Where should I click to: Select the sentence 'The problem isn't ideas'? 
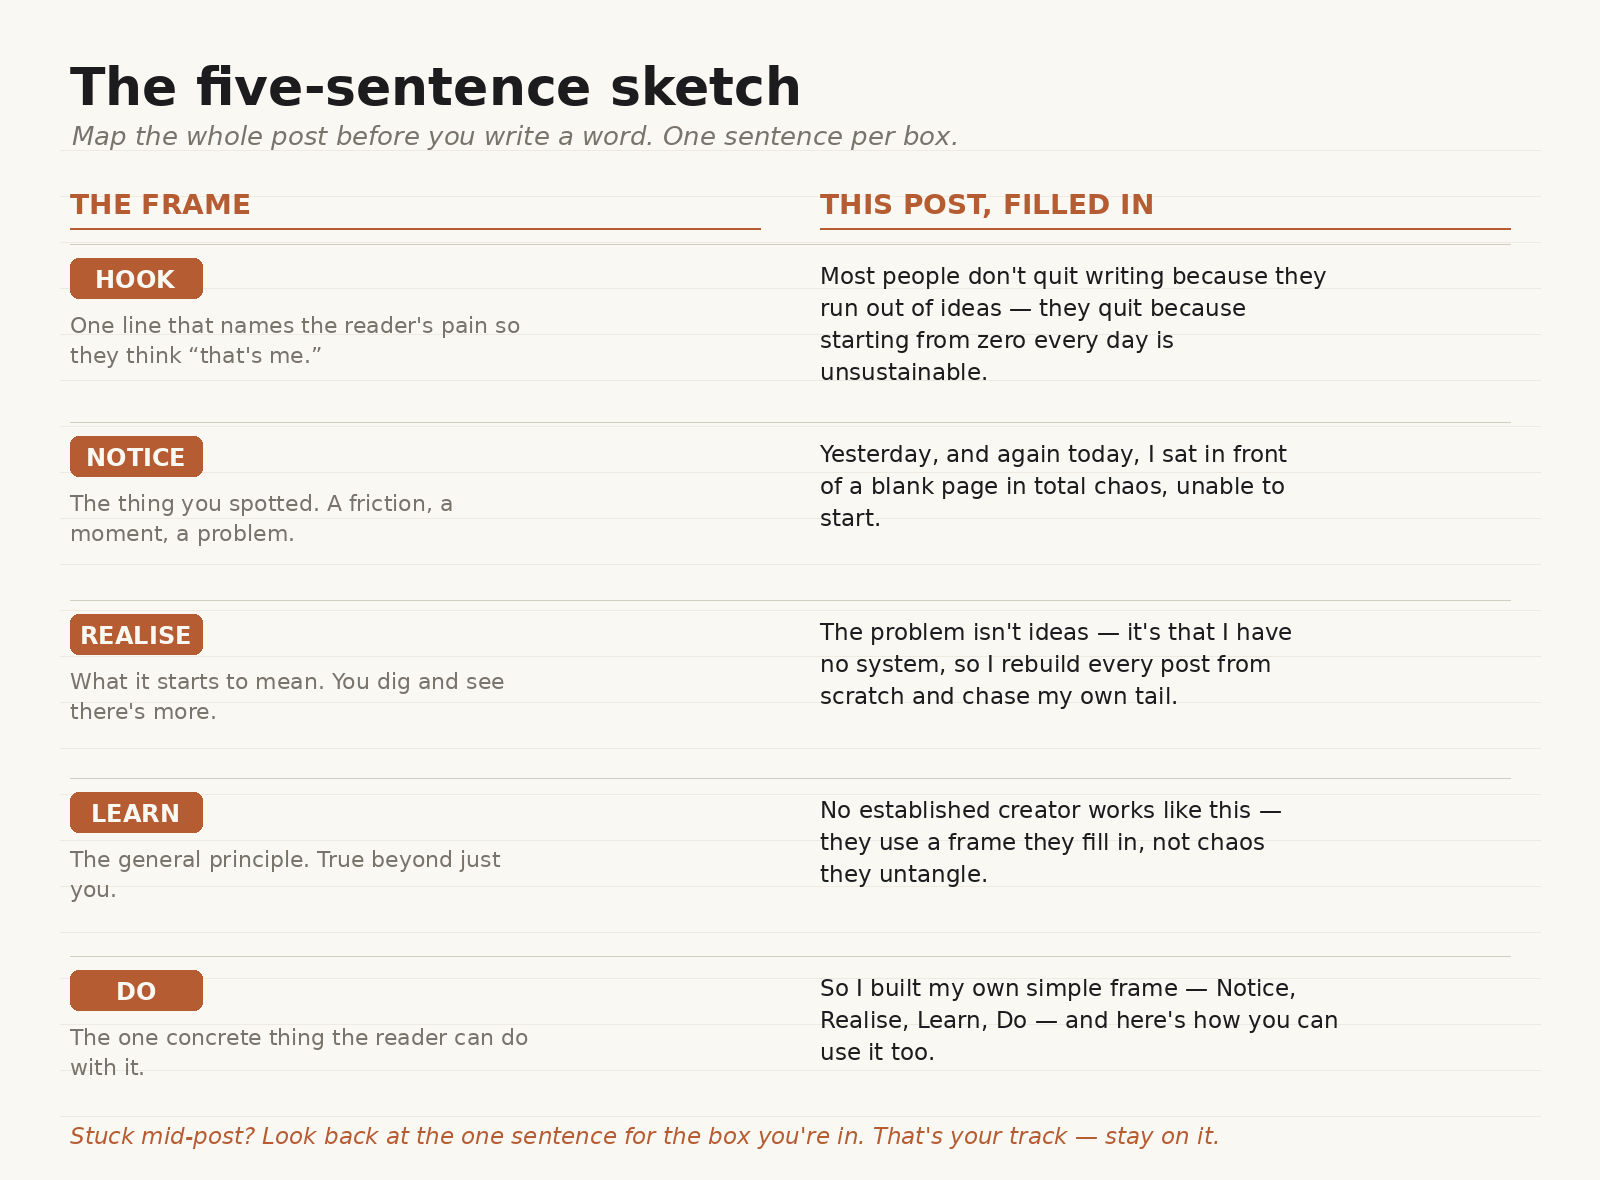[1056, 664]
